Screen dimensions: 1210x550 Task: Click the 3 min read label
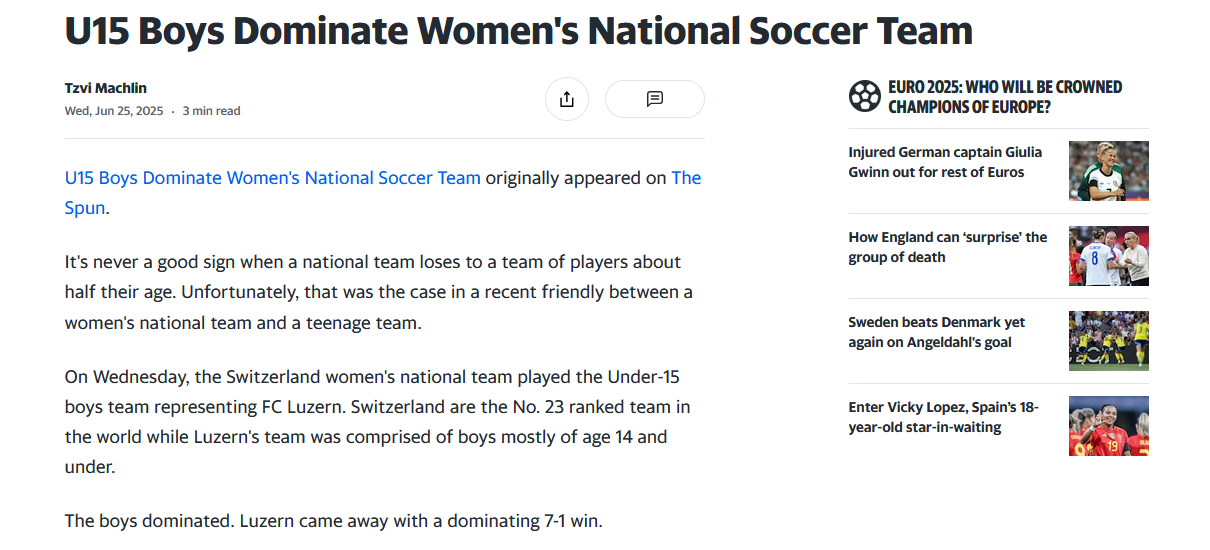(x=211, y=111)
